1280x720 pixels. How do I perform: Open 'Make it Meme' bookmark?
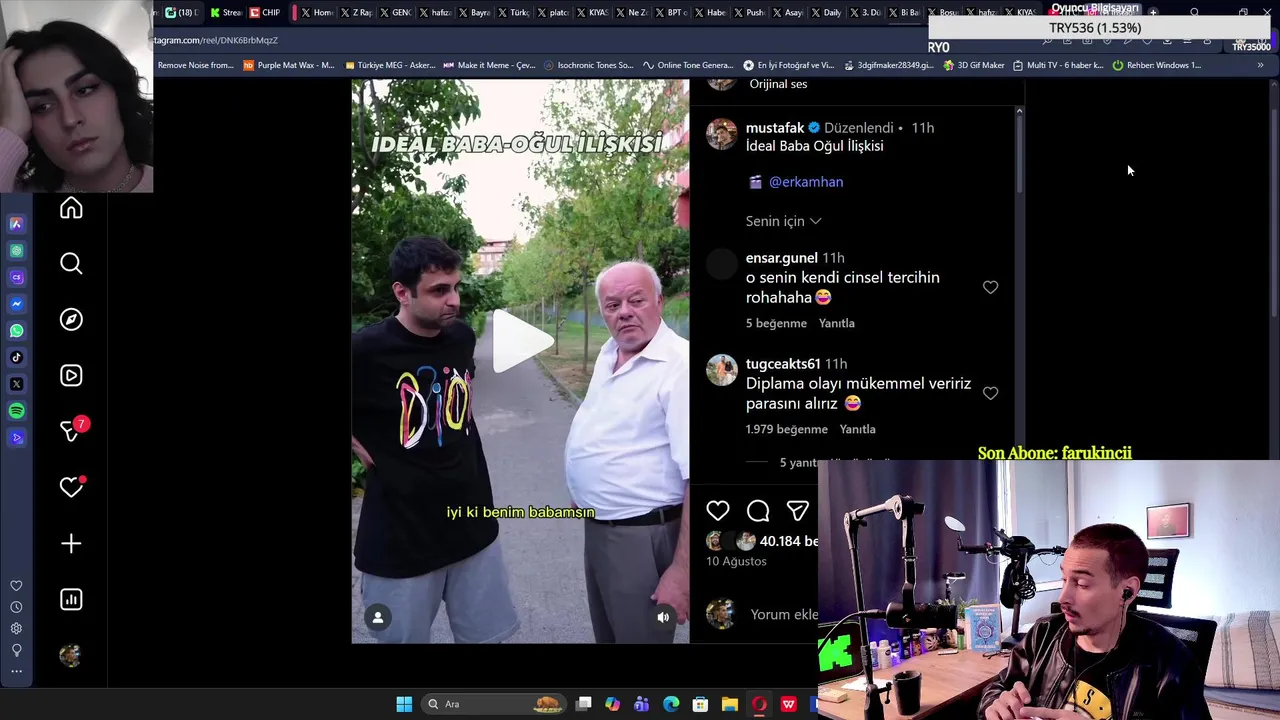coord(490,65)
